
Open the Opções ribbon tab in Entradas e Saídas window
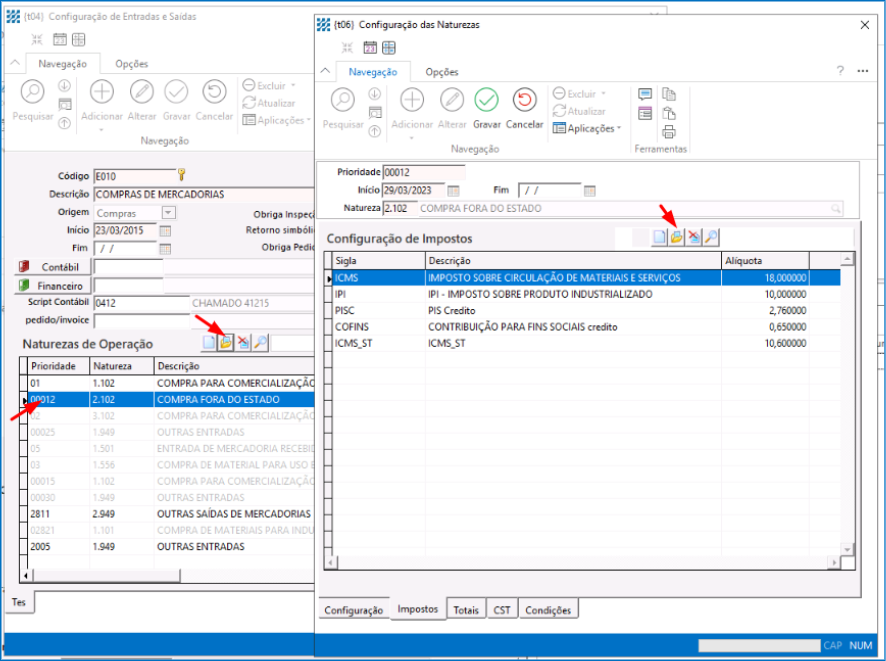tap(132, 64)
